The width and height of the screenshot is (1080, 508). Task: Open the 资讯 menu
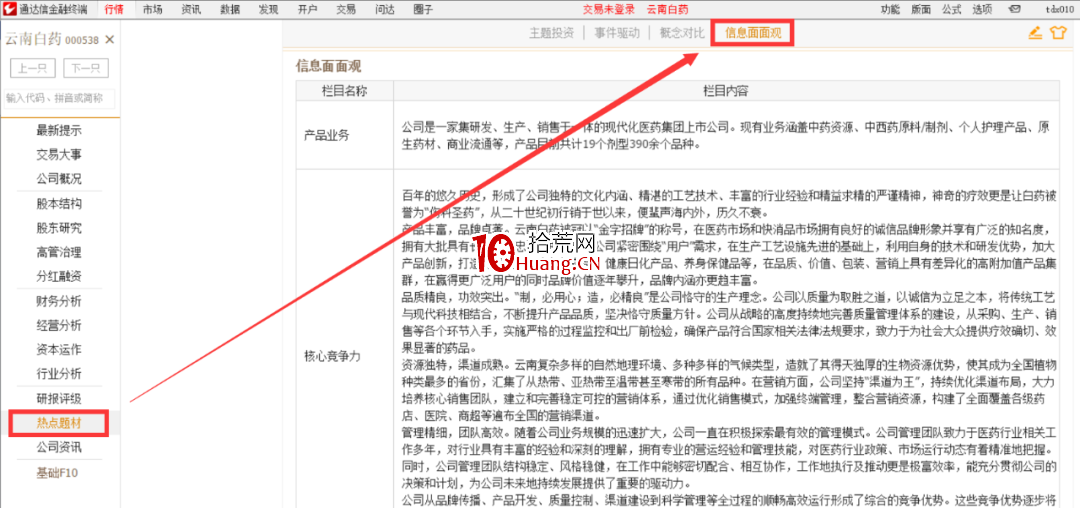[x=192, y=10]
